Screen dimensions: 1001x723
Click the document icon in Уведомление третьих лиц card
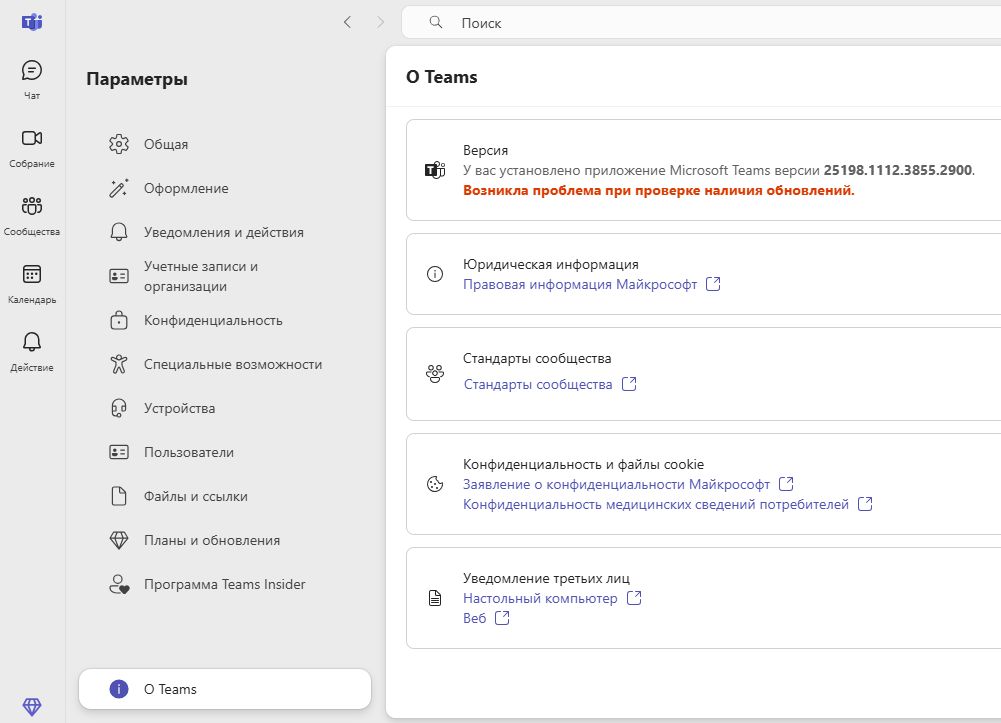[435, 598]
